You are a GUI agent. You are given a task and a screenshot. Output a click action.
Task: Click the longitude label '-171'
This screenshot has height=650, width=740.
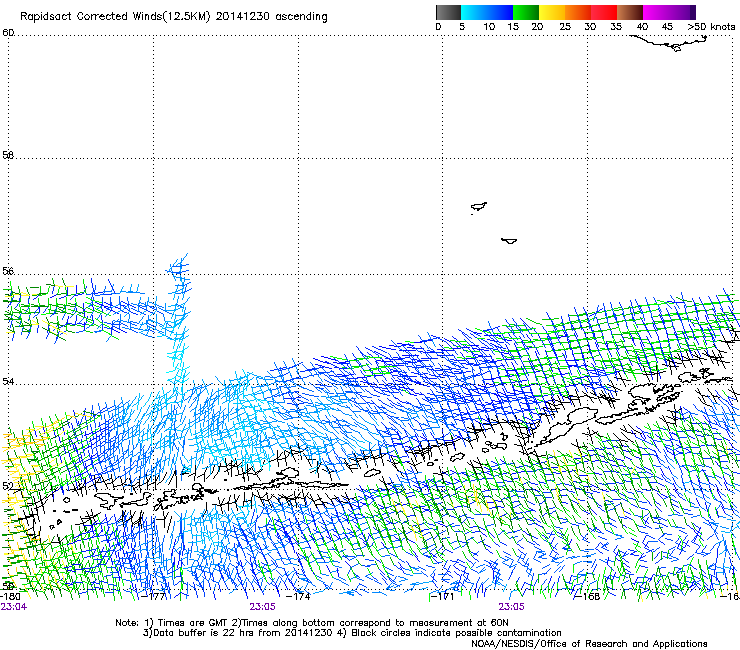tap(442, 596)
